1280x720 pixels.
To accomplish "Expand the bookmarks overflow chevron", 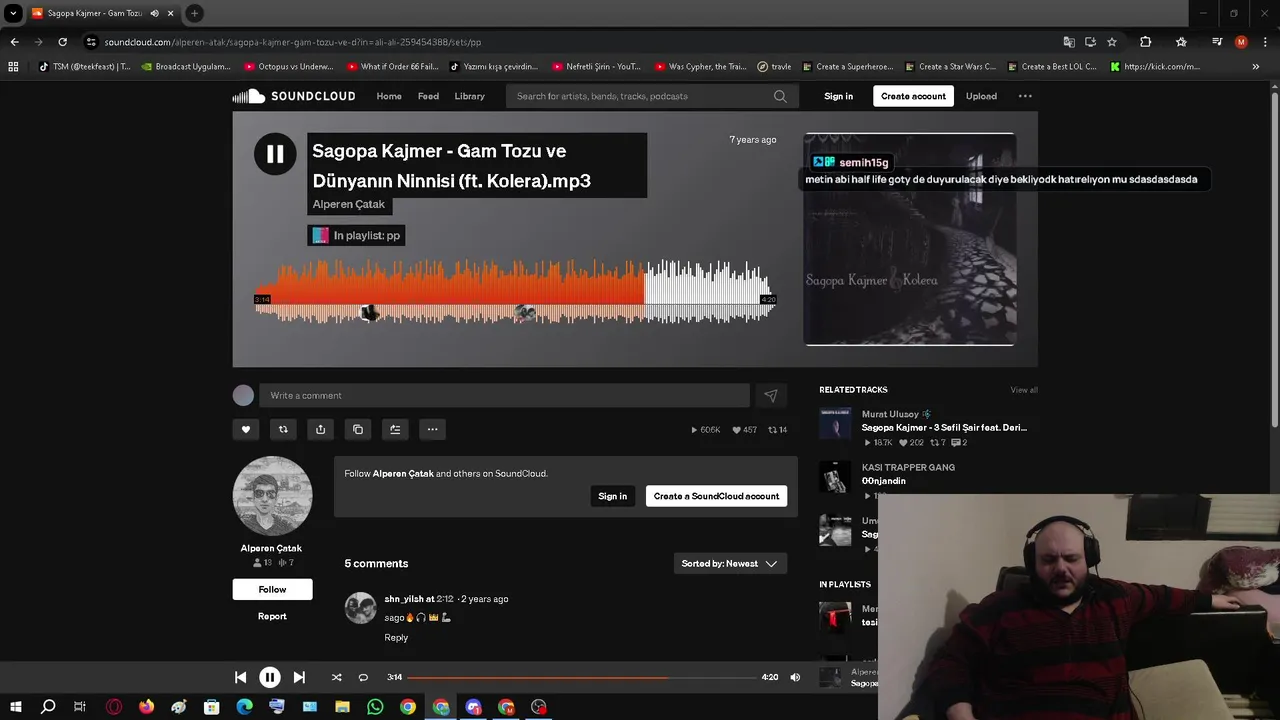I will tap(1255, 67).
